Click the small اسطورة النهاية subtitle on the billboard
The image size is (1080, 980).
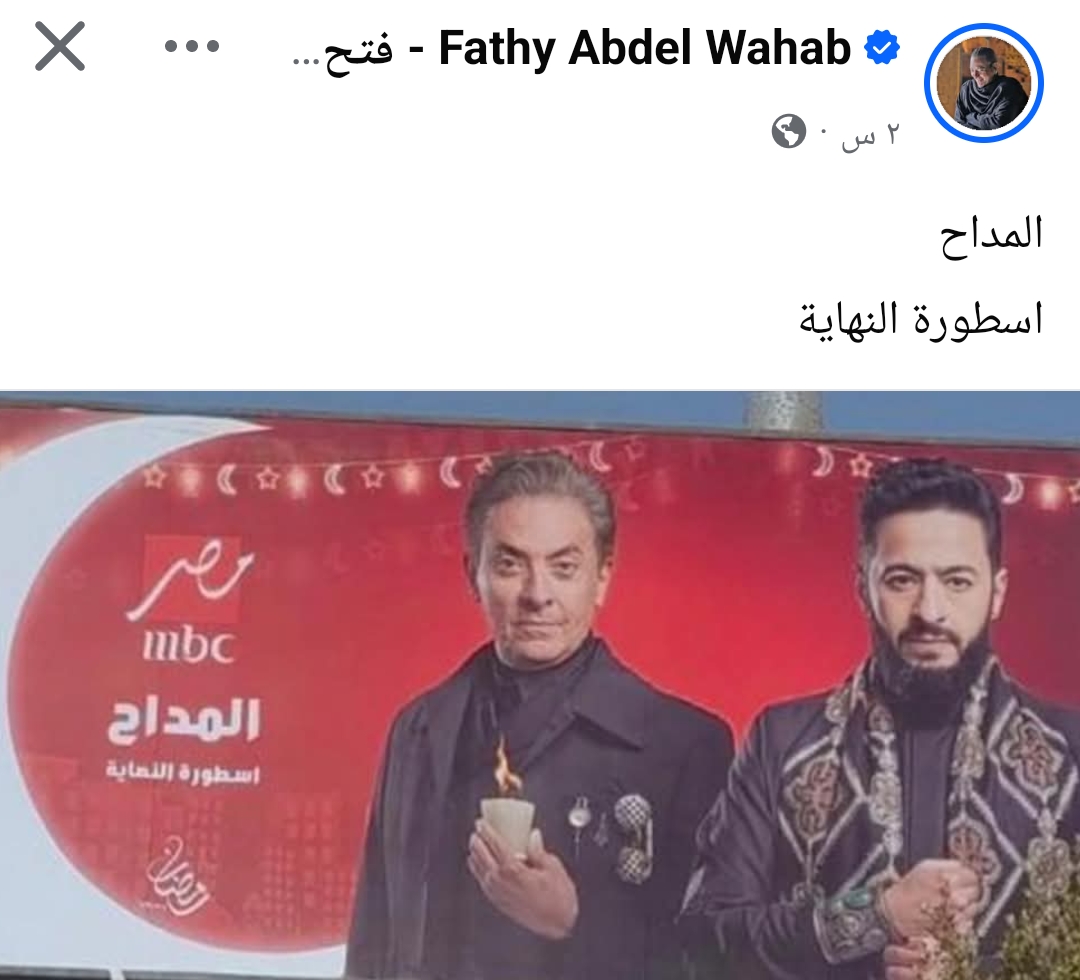[x=183, y=774]
